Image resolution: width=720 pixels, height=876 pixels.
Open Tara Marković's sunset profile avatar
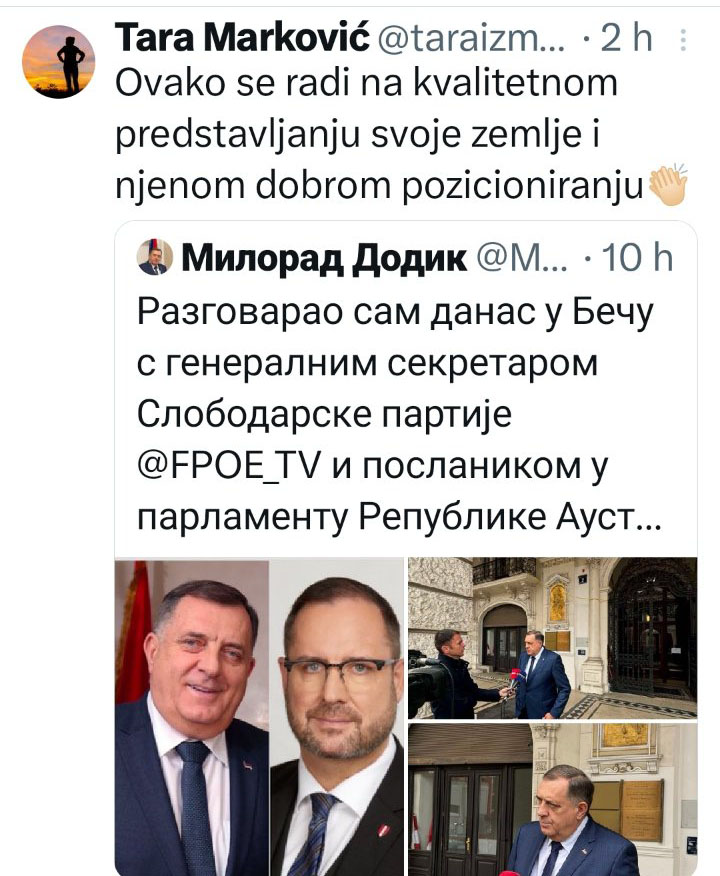point(58,61)
